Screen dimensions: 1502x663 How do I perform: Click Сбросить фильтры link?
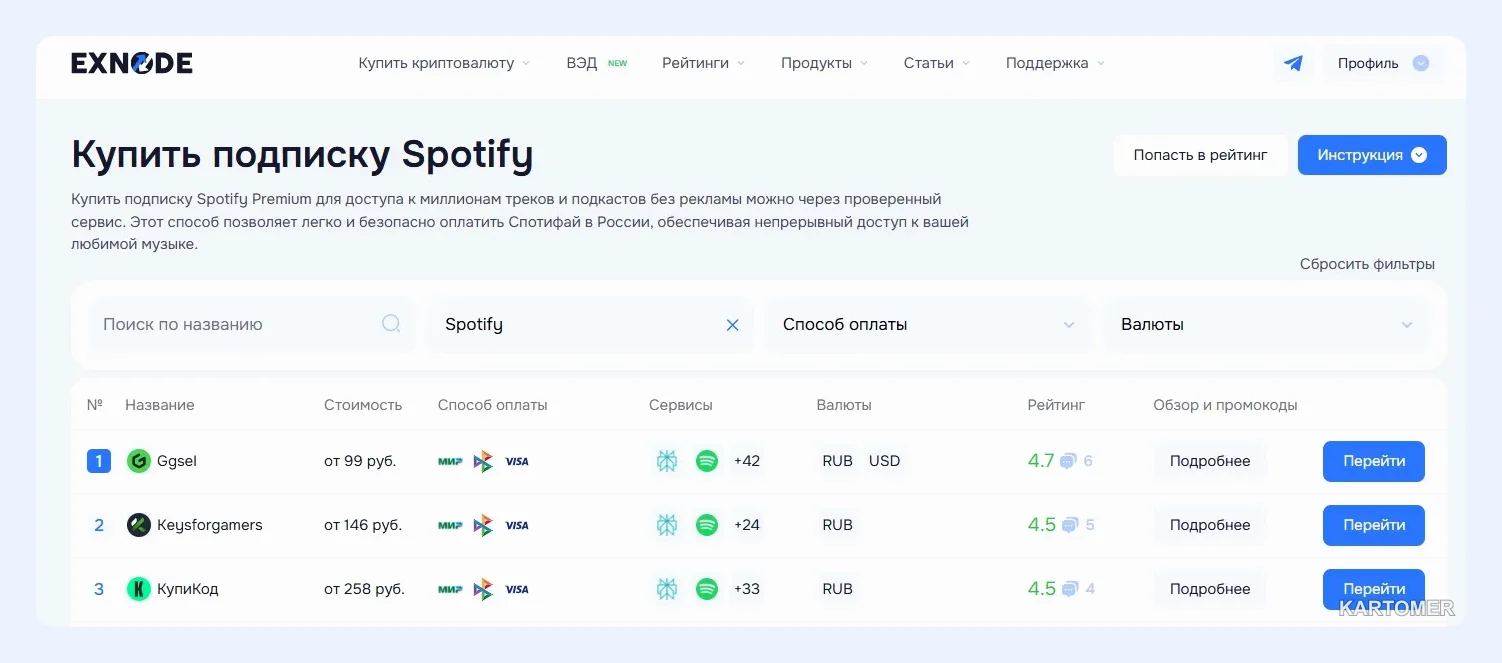[1367, 264]
